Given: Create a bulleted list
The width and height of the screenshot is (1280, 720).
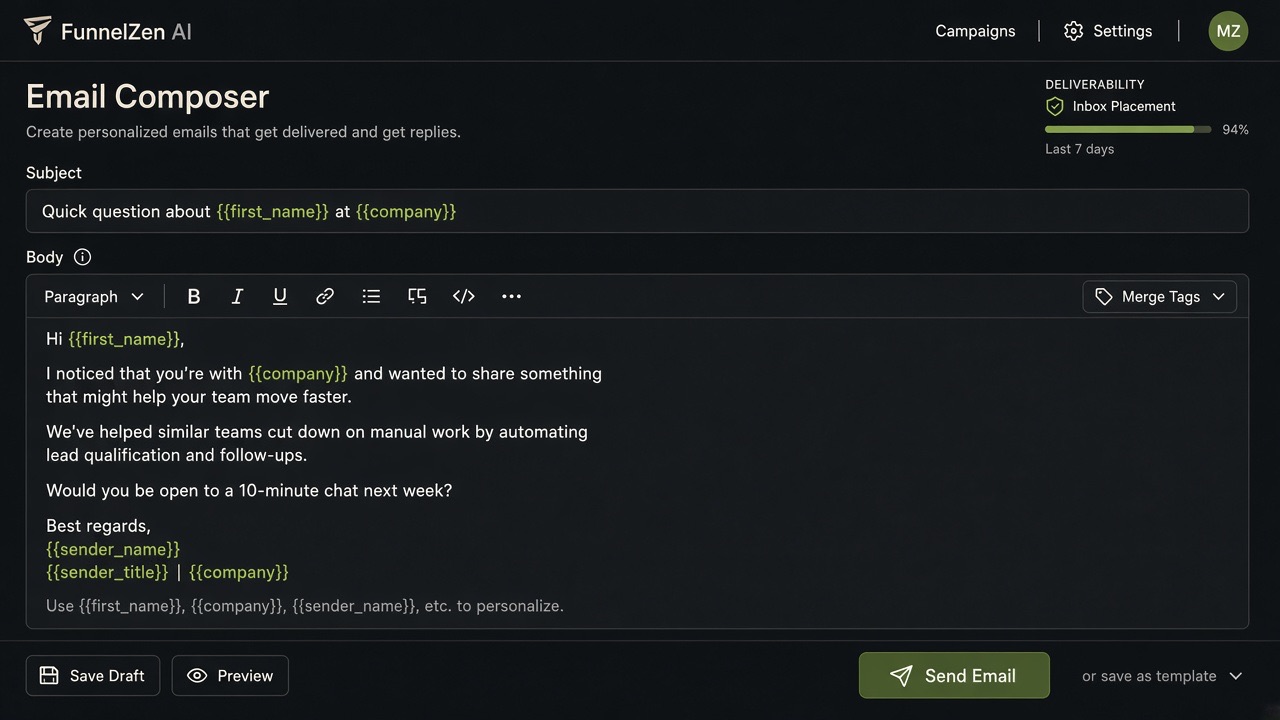Looking at the screenshot, I should (371, 296).
